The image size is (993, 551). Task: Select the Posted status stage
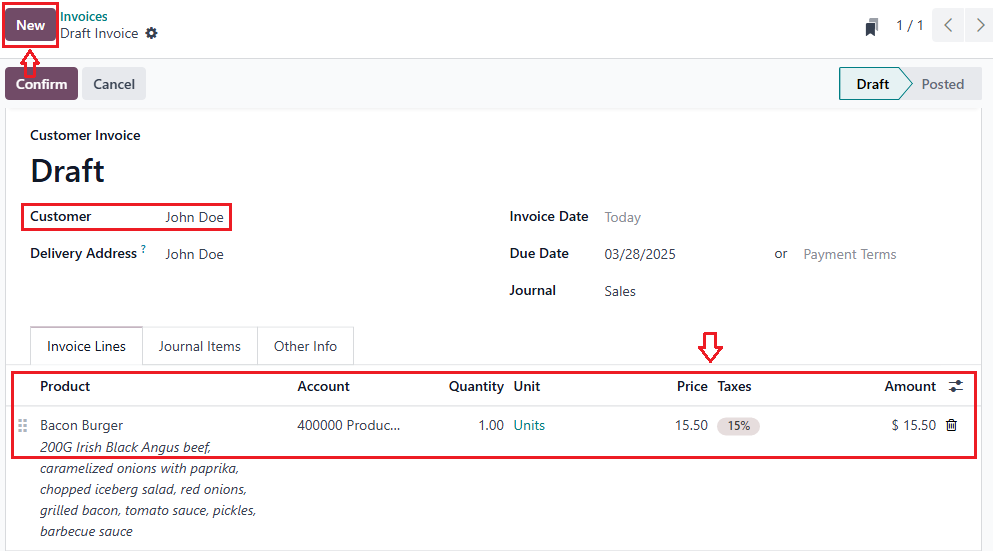click(942, 84)
